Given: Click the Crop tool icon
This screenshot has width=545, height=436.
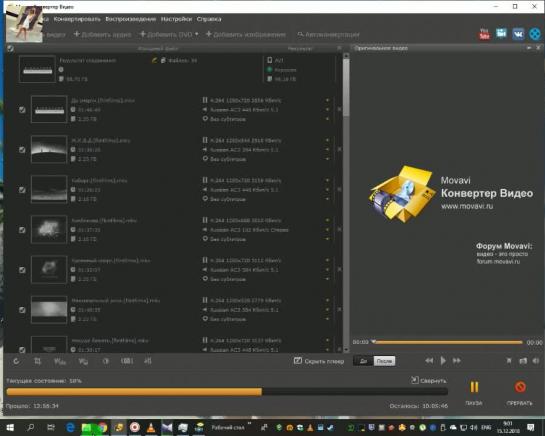Looking at the screenshot, I should pyautogui.click(x=38, y=361).
